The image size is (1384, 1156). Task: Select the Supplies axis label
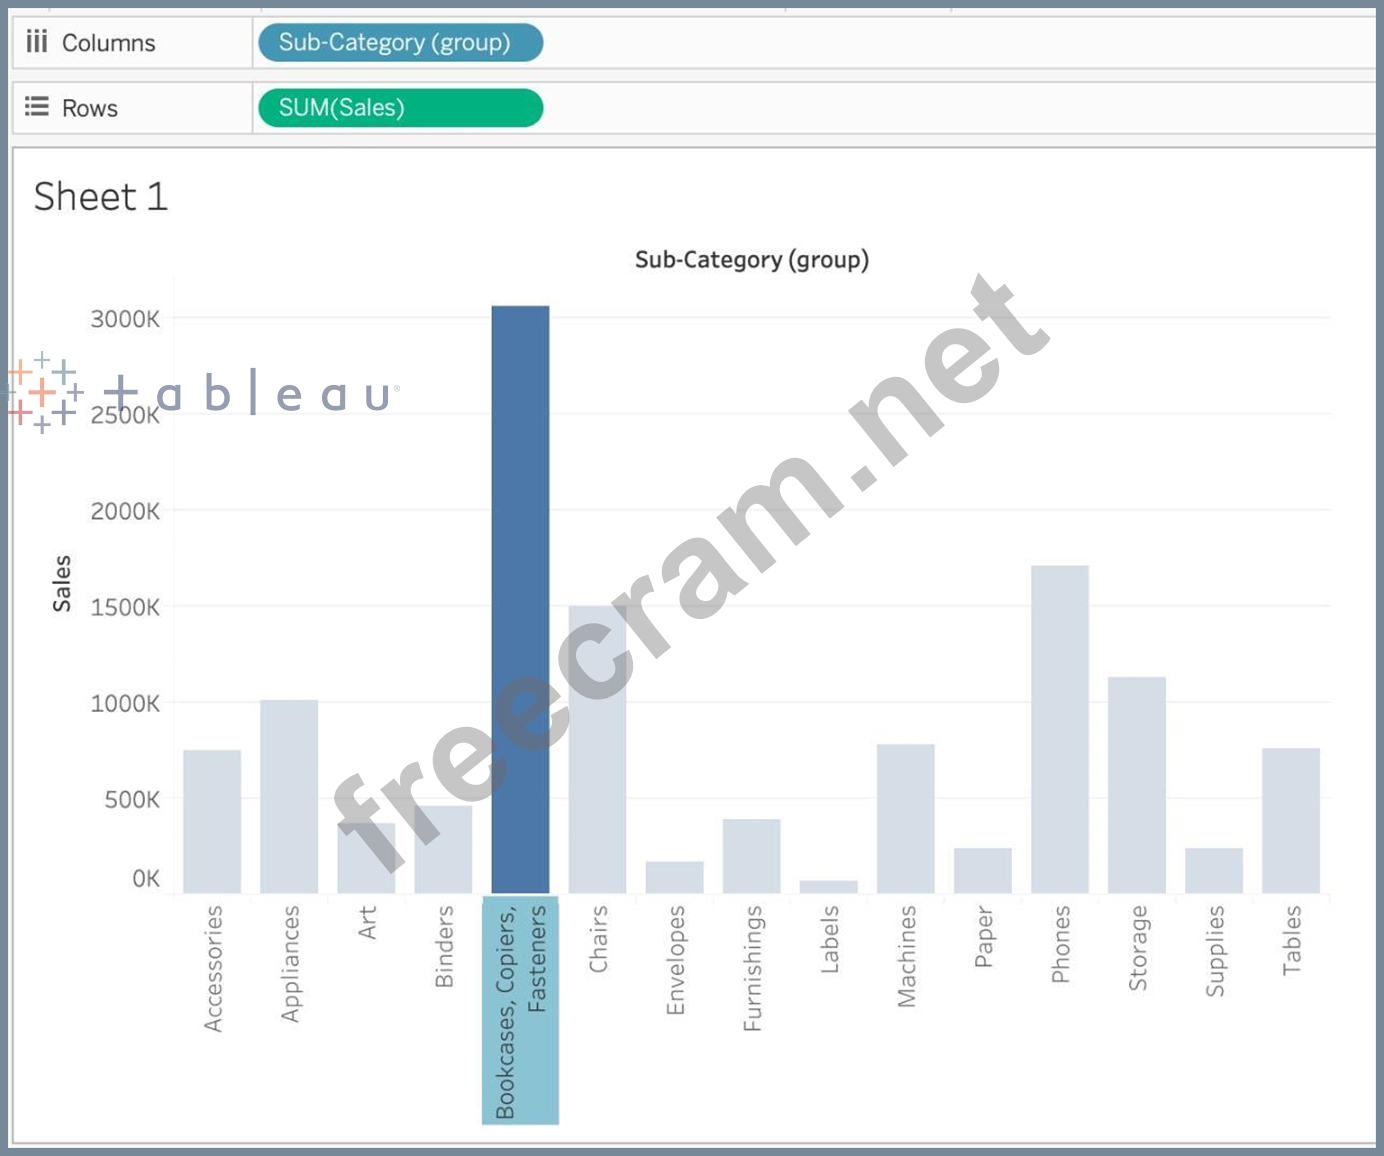tap(1214, 951)
